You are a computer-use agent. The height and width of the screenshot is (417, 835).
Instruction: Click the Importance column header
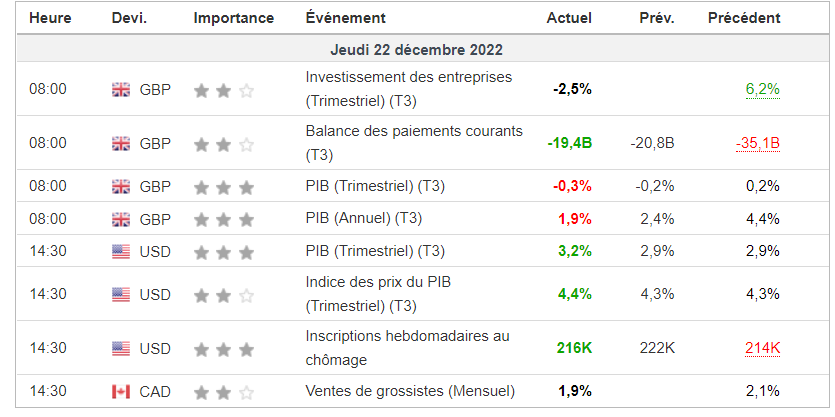[x=233, y=18]
